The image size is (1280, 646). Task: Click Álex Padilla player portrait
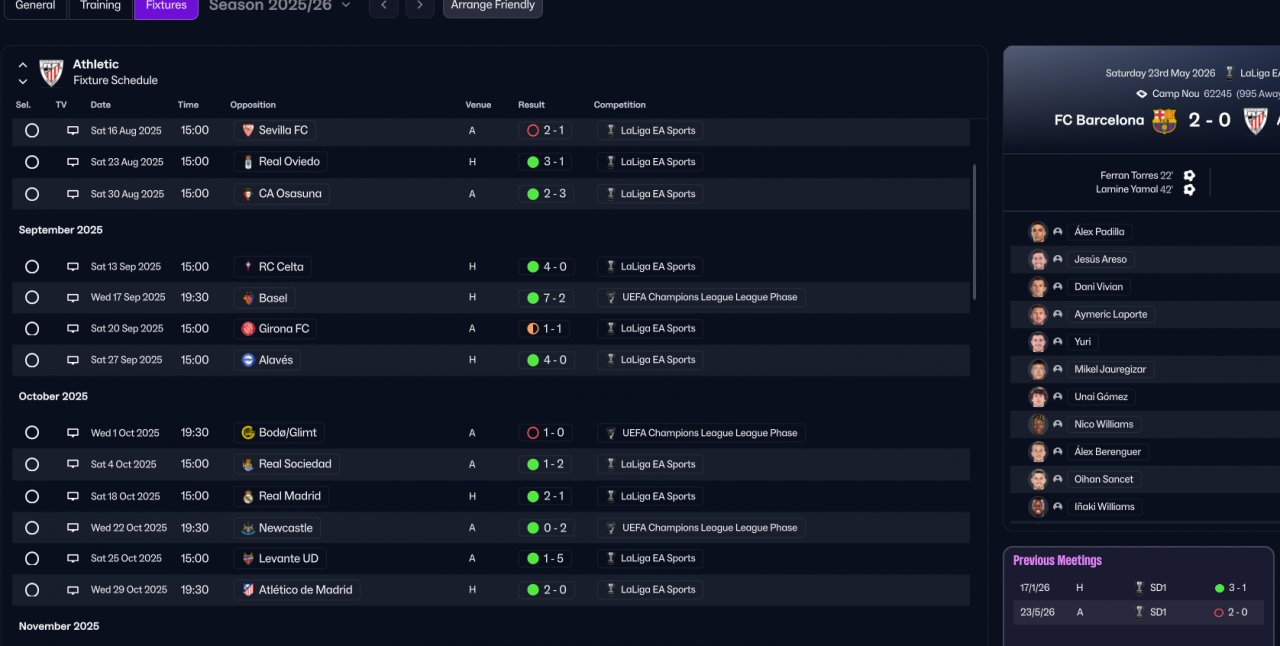tap(1038, 232)
